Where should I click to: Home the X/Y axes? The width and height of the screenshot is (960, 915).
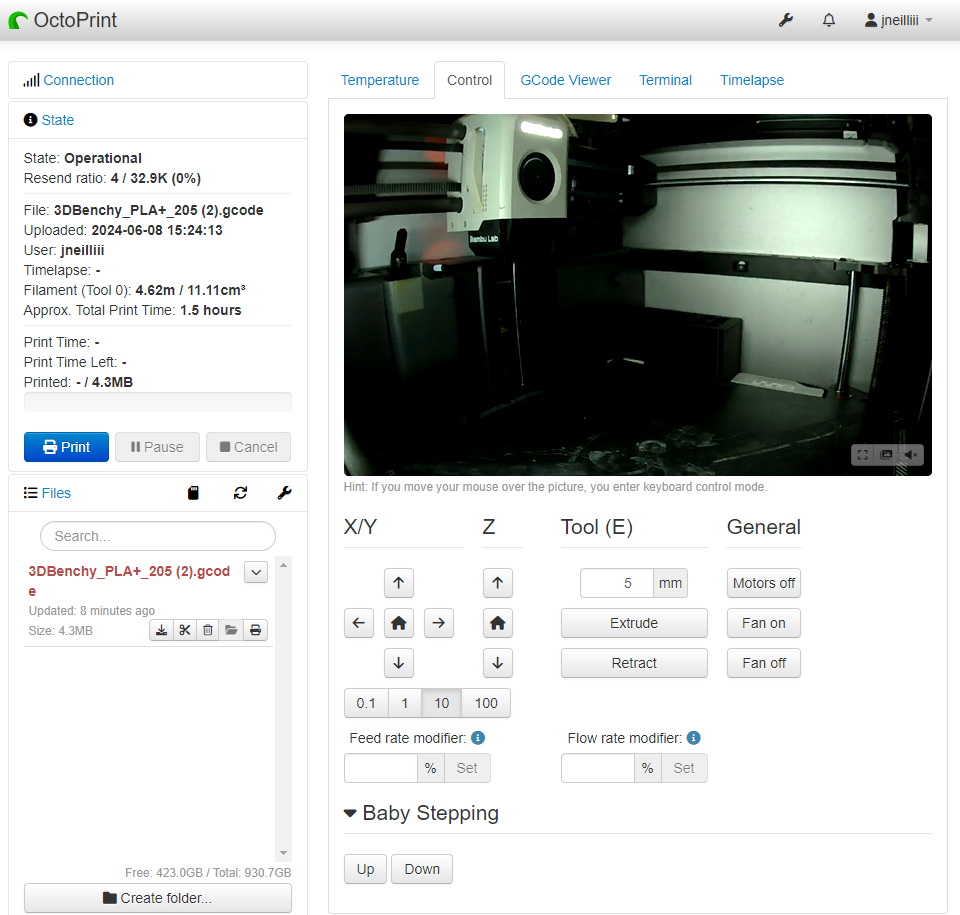tap(399, 623)
